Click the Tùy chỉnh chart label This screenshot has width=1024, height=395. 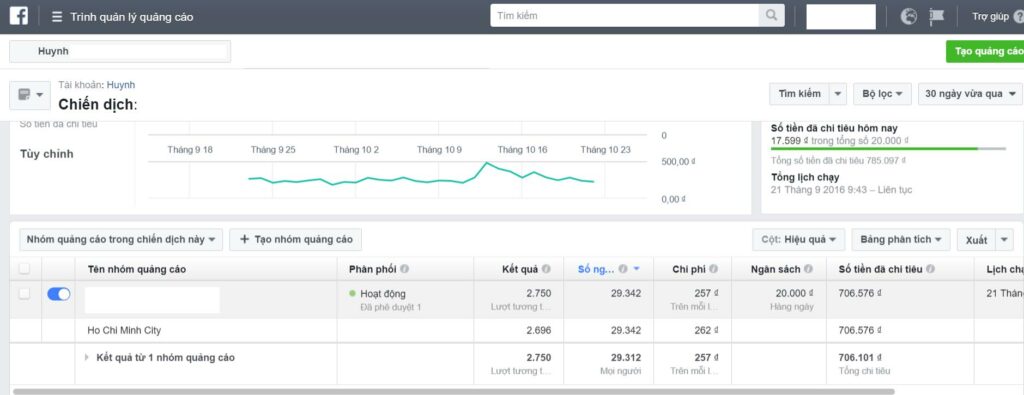[x=46, y=154]
